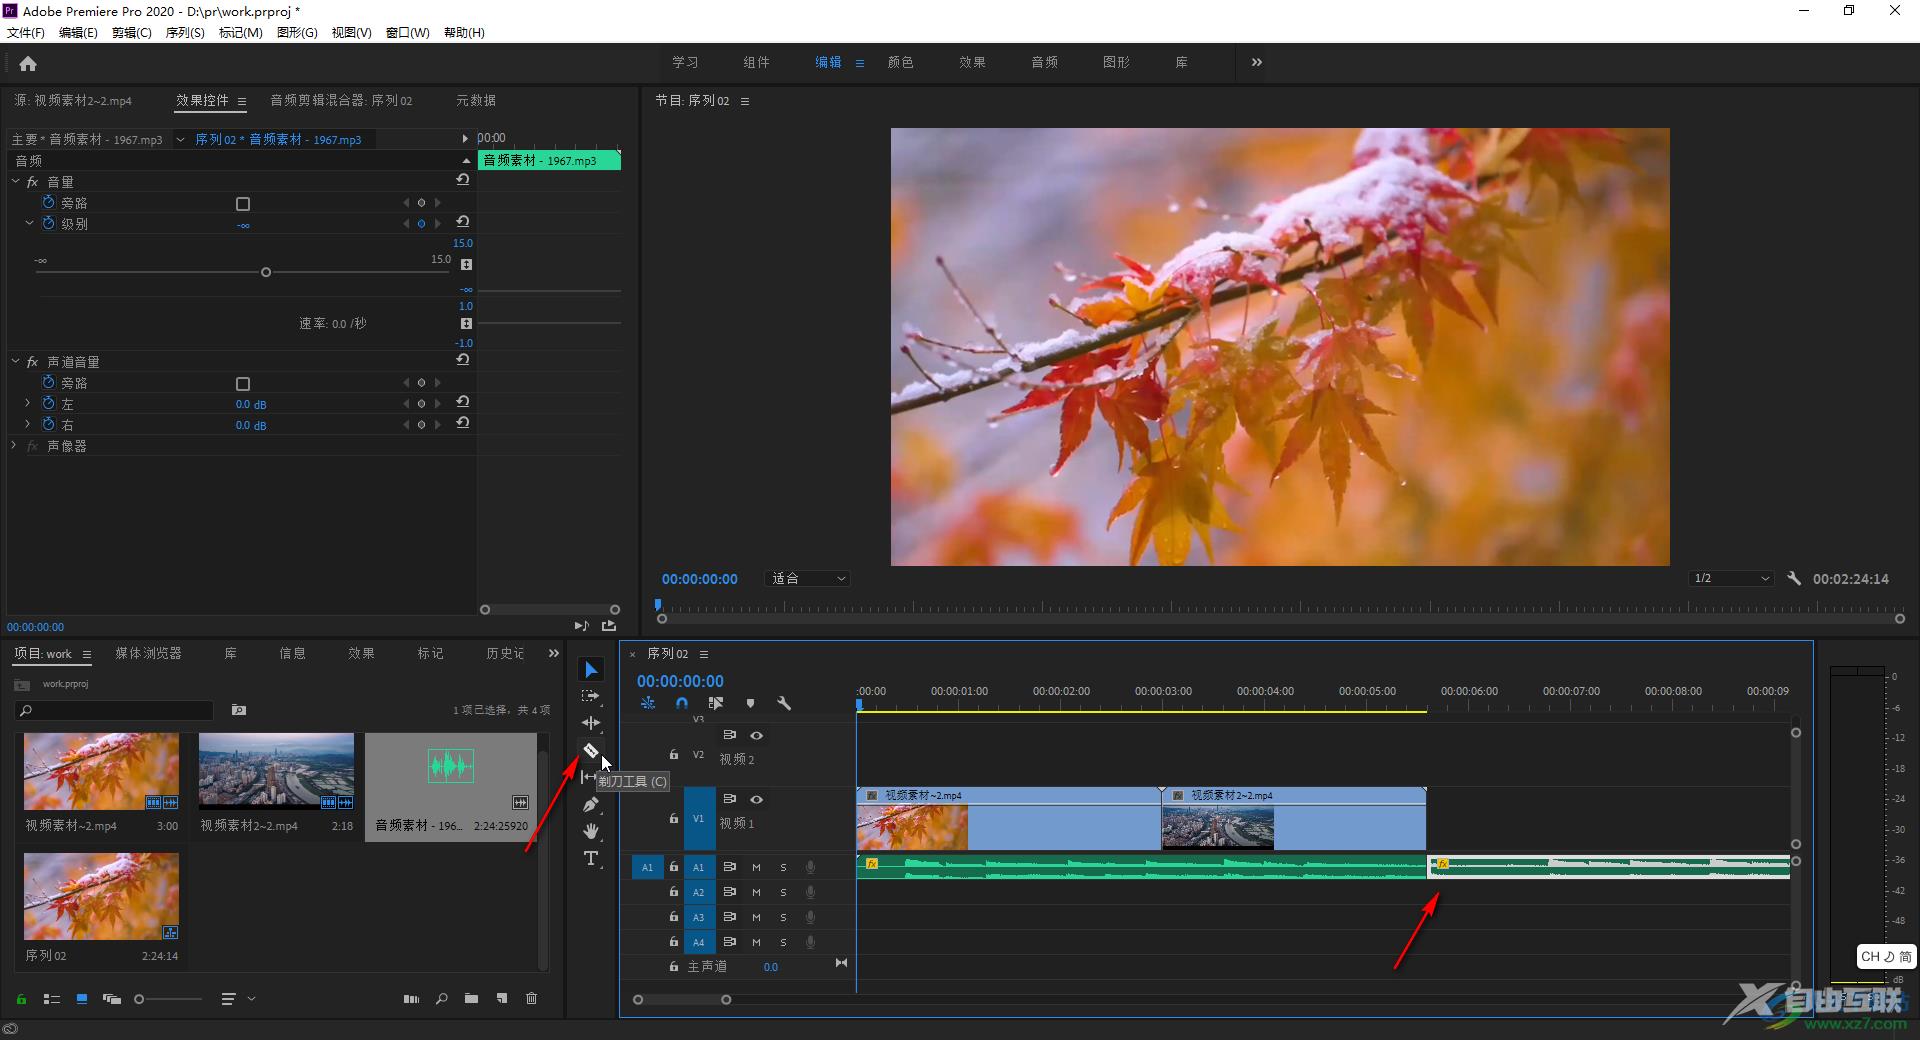Viewport: 1920px width, 1040px height.
Task: Select 视频素材2~2.mp4 thumbnail in project
Action: tap(276, 770)
